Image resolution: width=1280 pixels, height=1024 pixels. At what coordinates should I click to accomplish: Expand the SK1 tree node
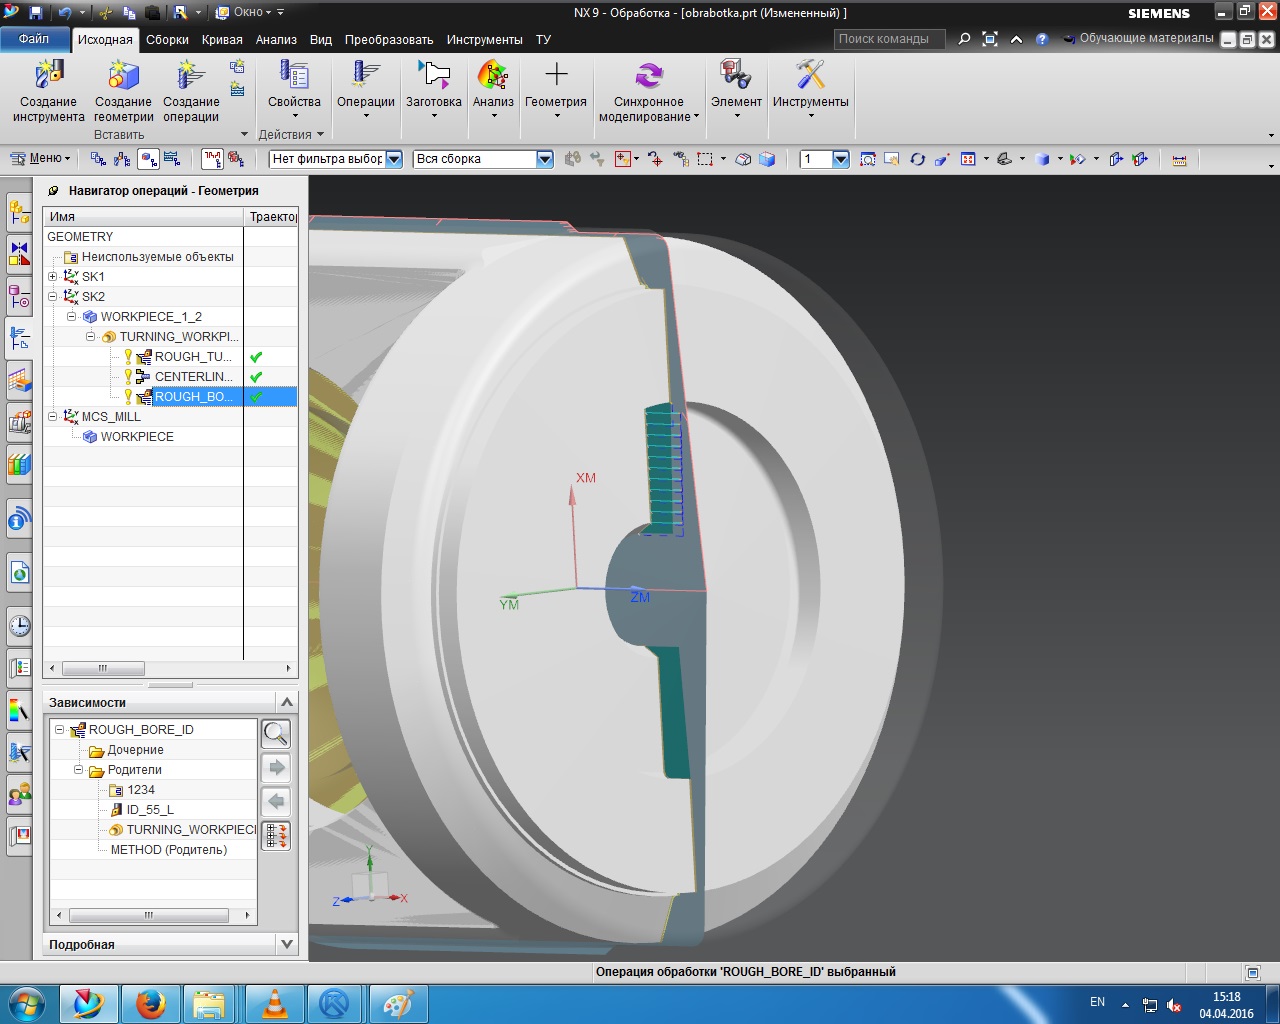click(x=53, y=277)
